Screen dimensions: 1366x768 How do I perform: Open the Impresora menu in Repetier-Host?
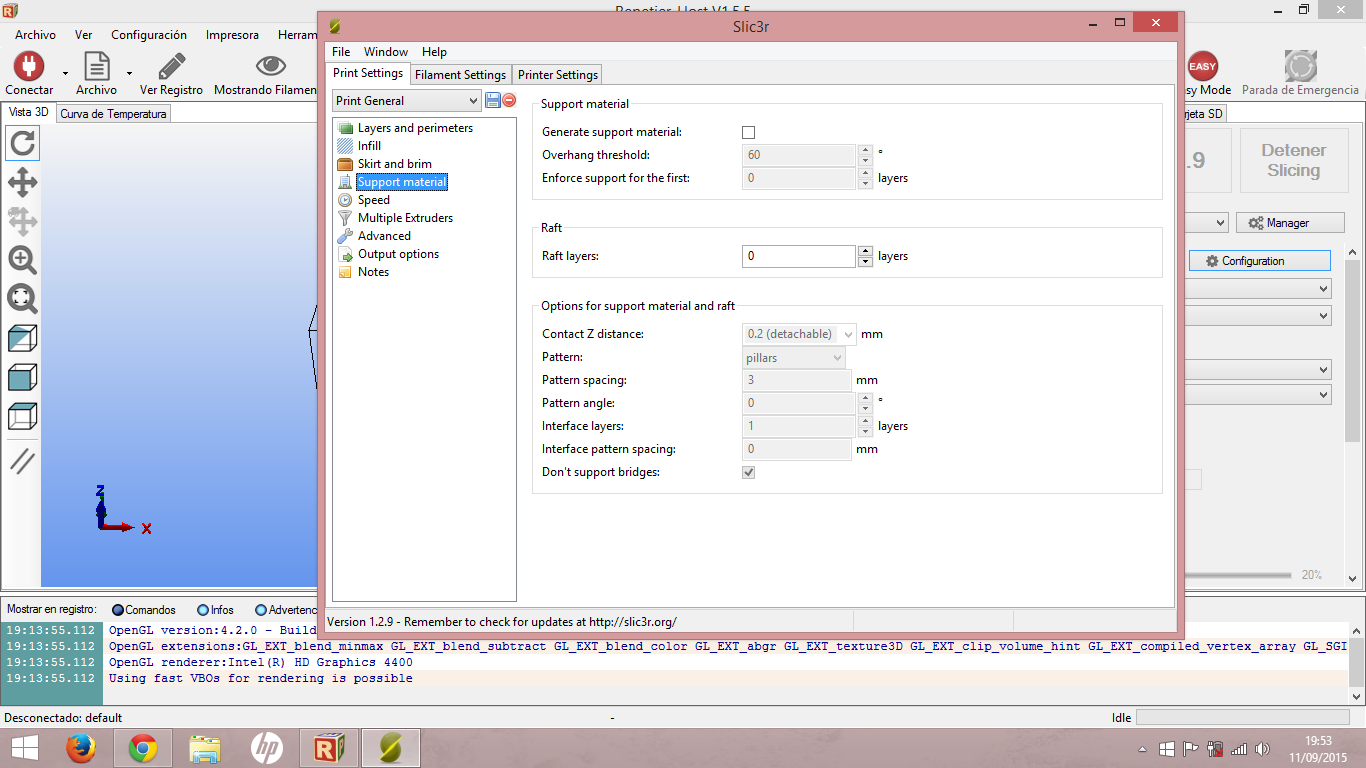(x=232, y=35)
